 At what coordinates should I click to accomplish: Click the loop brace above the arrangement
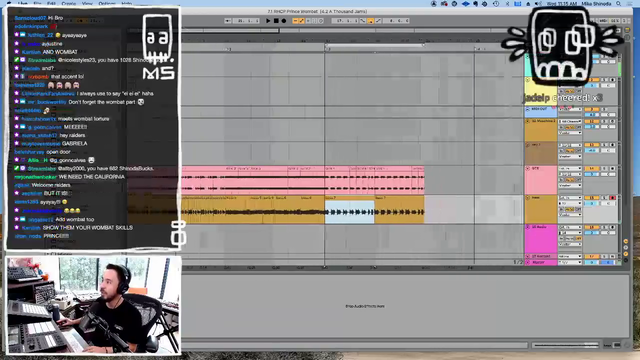(374, 45)
